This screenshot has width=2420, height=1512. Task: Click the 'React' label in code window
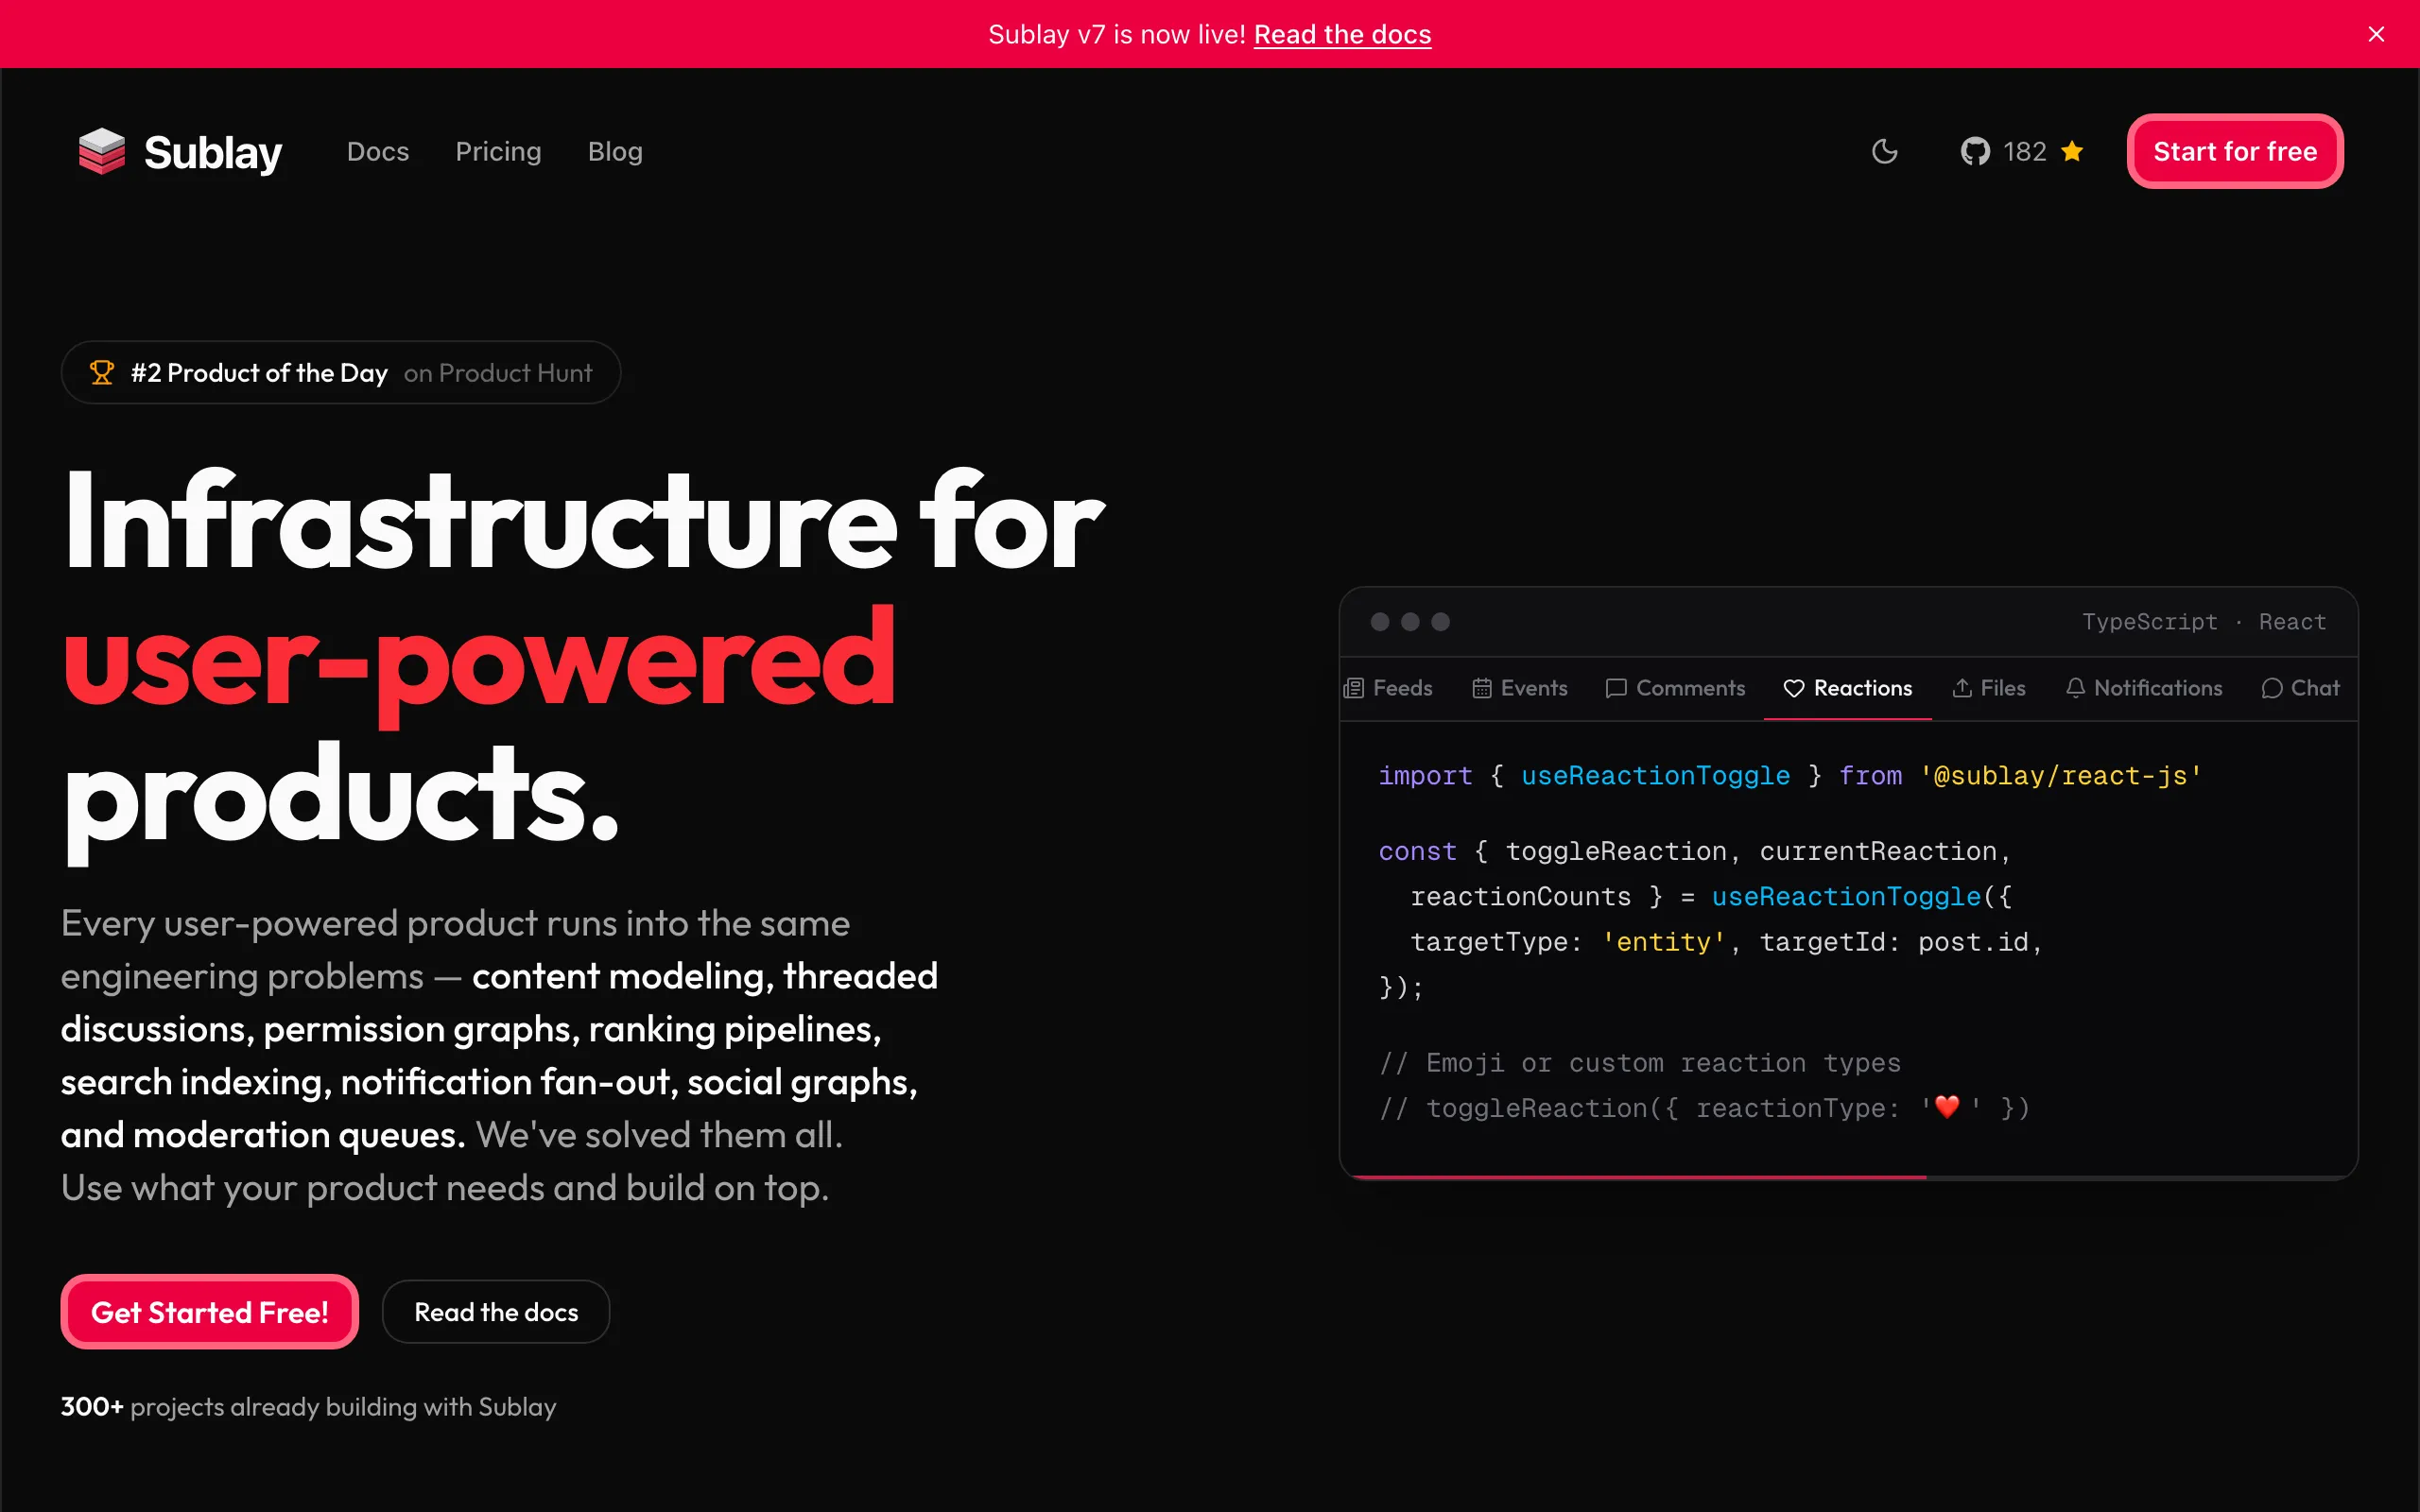[x=2292, y=621]
